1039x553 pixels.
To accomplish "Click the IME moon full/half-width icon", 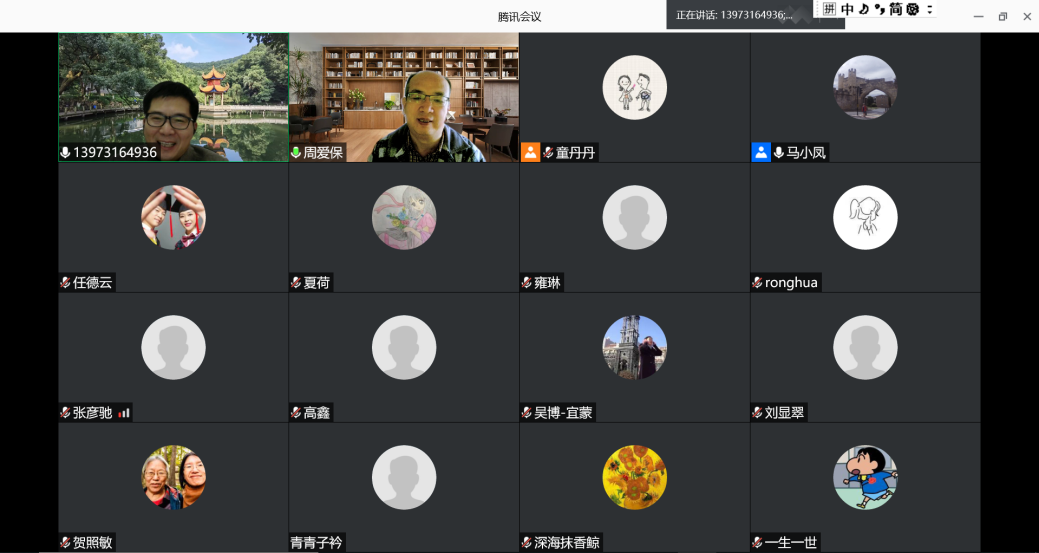I will pyautogui.click(x=863, y=9).
